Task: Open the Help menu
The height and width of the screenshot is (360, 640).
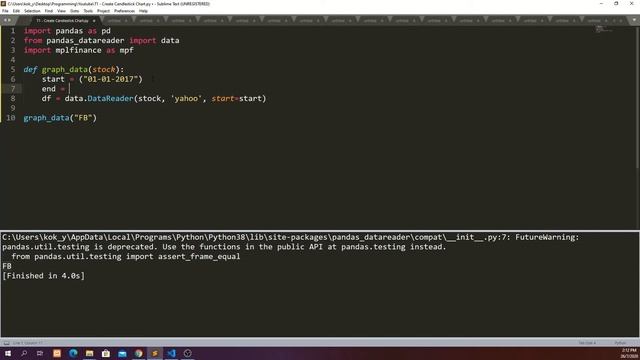Action: coord(143,11)
